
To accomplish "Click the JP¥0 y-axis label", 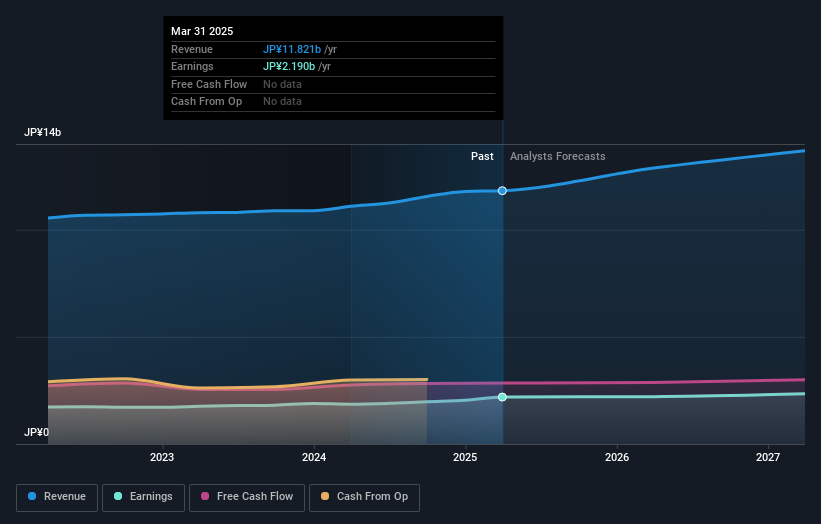I will 36,432.
